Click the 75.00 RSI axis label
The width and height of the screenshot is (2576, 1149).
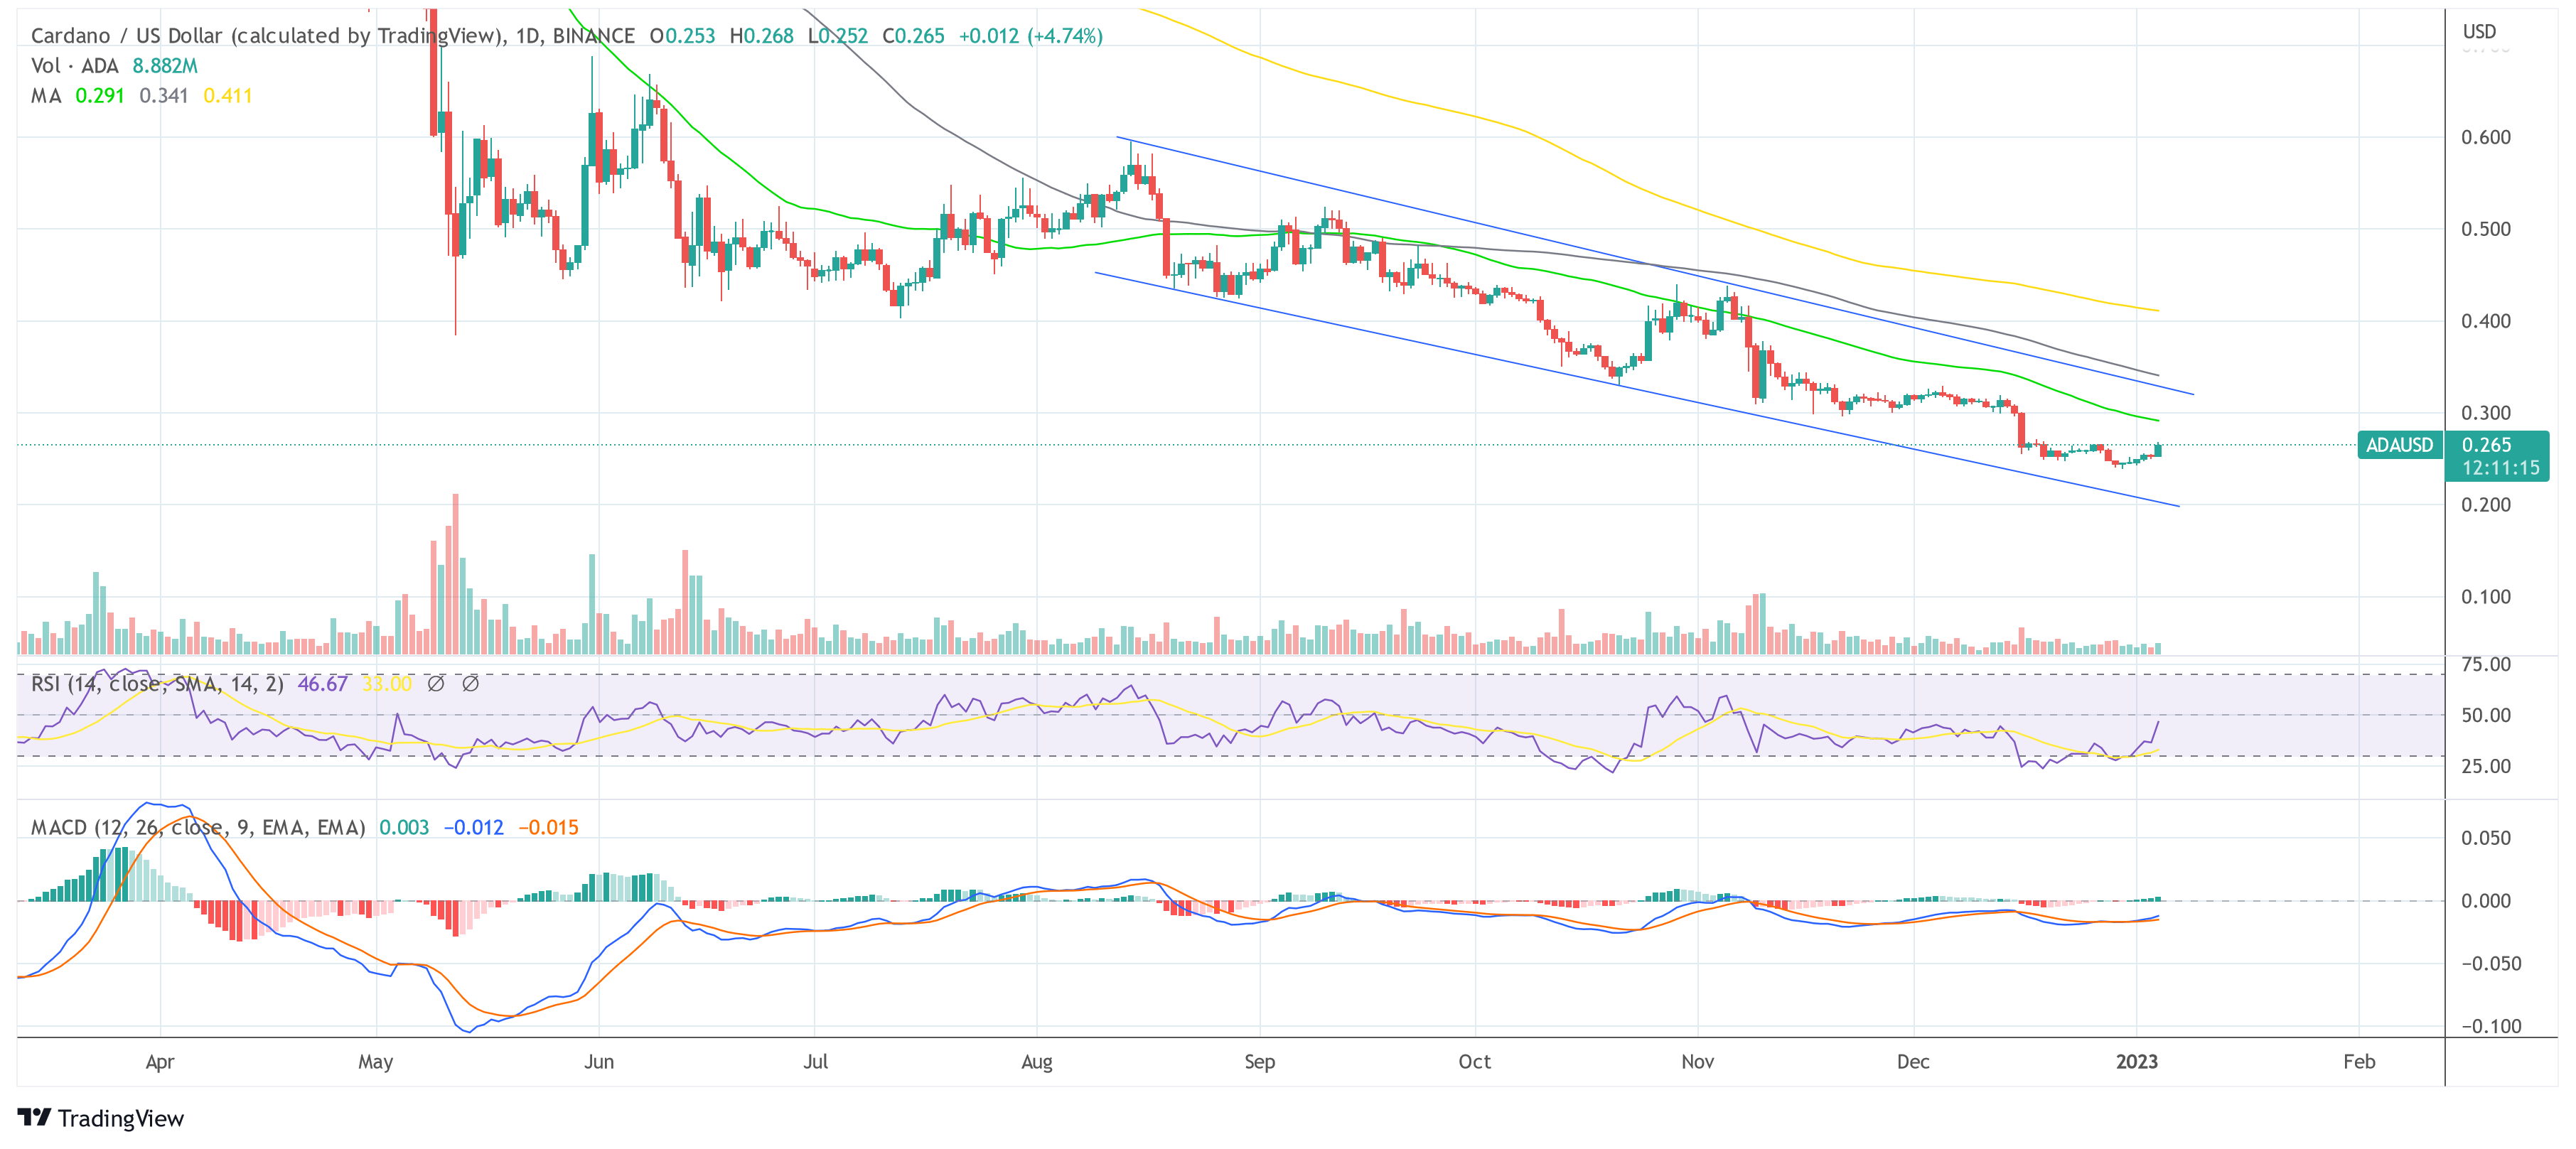2486,665
